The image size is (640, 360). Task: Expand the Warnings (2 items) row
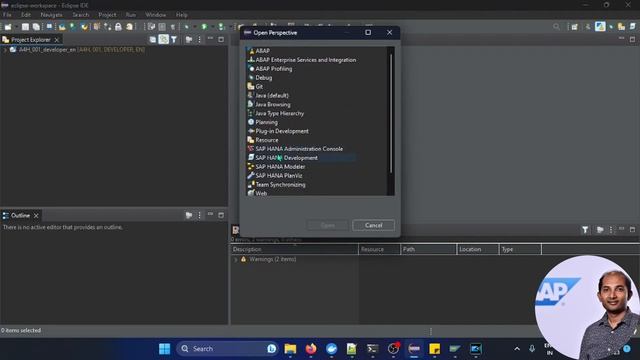(236, 259)
